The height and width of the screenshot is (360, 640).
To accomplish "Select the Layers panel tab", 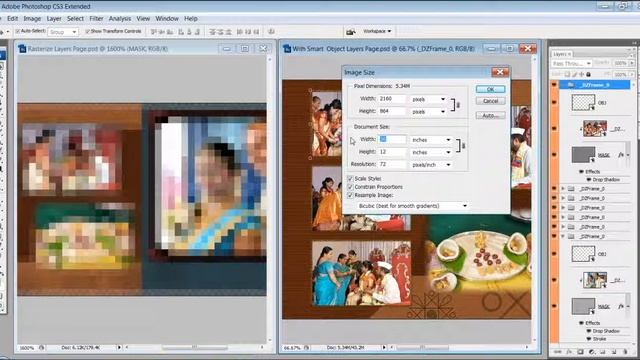I will pyautogui.click(x=562, y=54).
